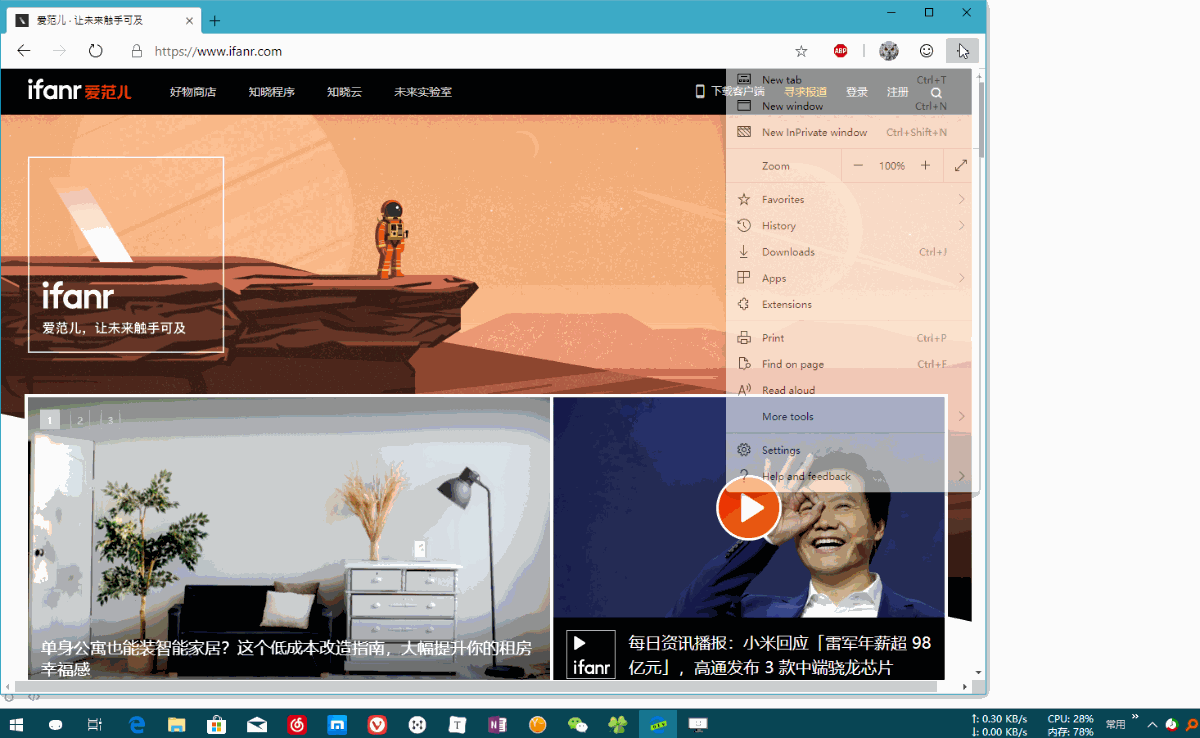Switch to carousel slide 2
1200x738 pixels.
[80, 420]
